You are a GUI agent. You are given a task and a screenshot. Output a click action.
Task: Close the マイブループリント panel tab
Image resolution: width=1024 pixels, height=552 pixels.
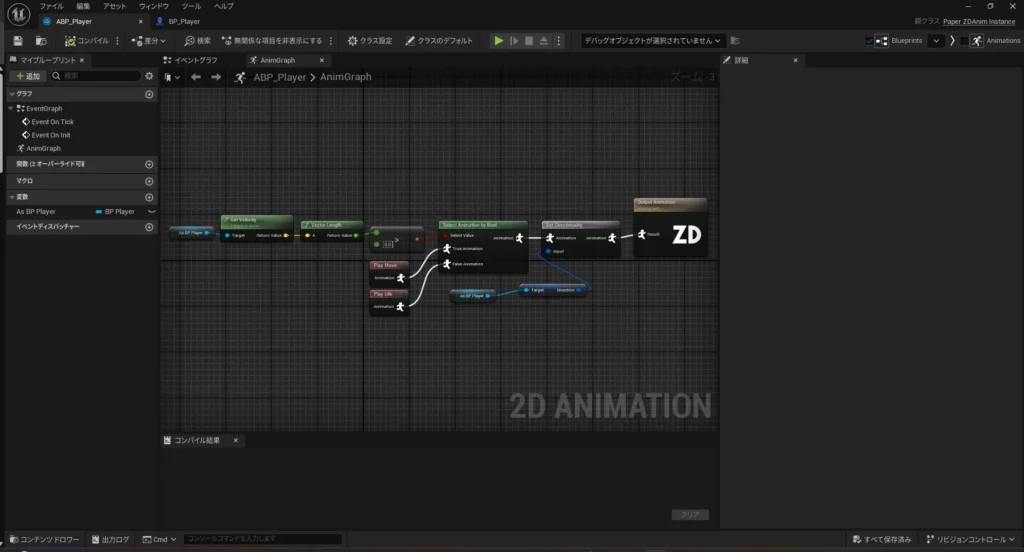click(x=82, y=60)
